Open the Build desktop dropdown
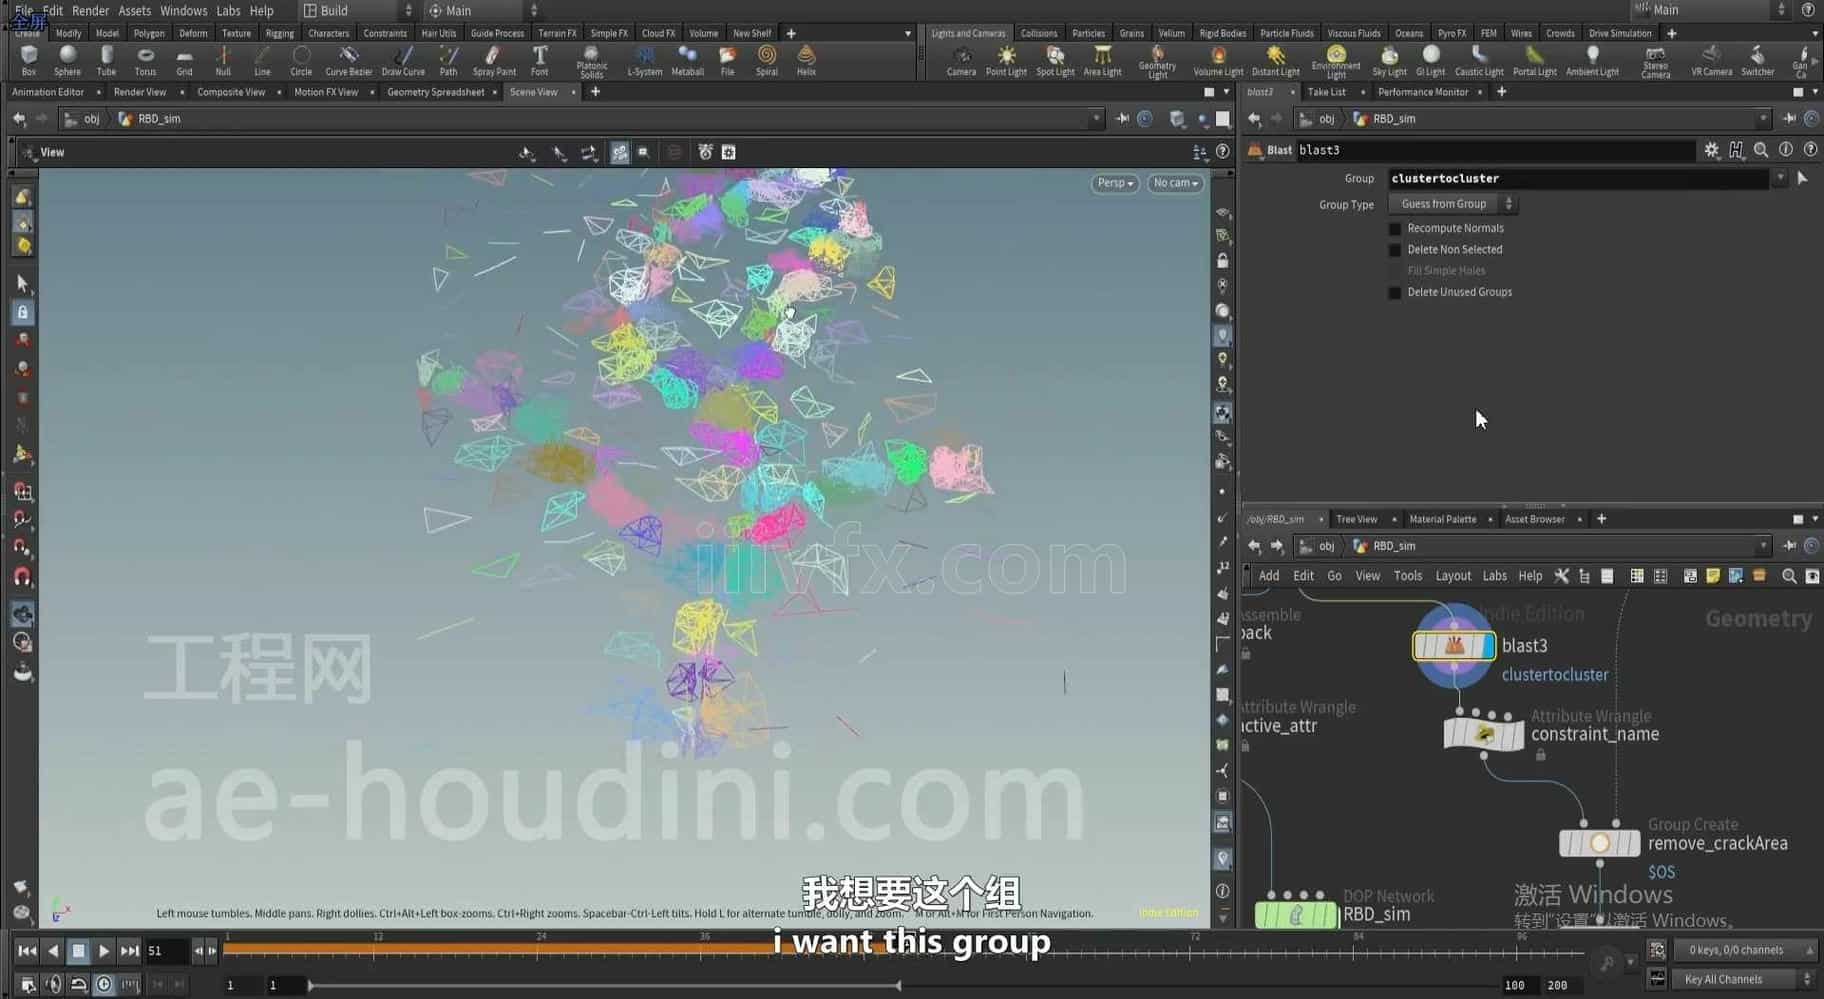 358,10
